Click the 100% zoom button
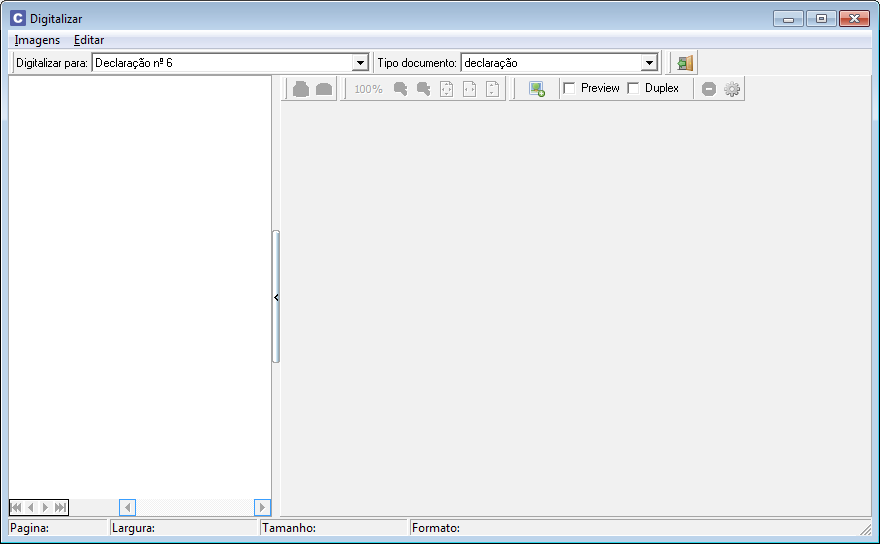 tap(368, 89)
